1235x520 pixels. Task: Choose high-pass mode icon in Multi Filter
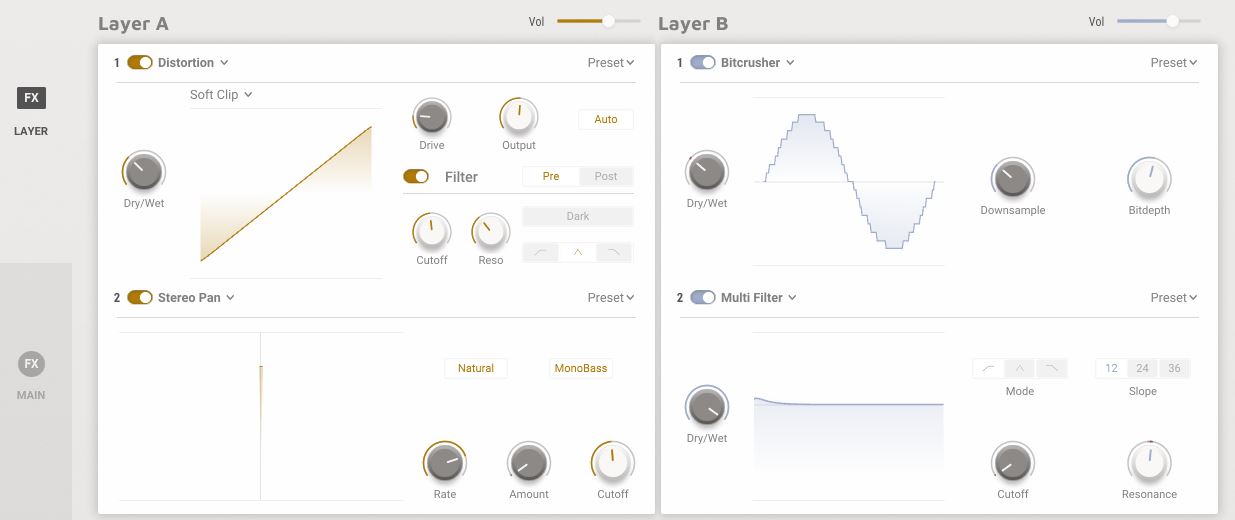click(1051, 368)
